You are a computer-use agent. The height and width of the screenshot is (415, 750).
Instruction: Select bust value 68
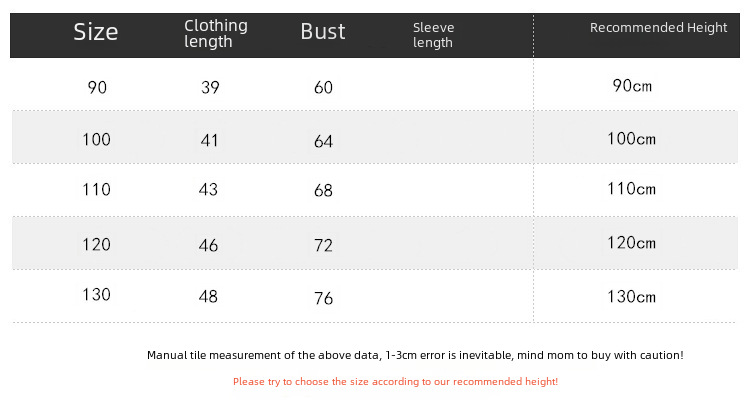[x=323, y=190]
